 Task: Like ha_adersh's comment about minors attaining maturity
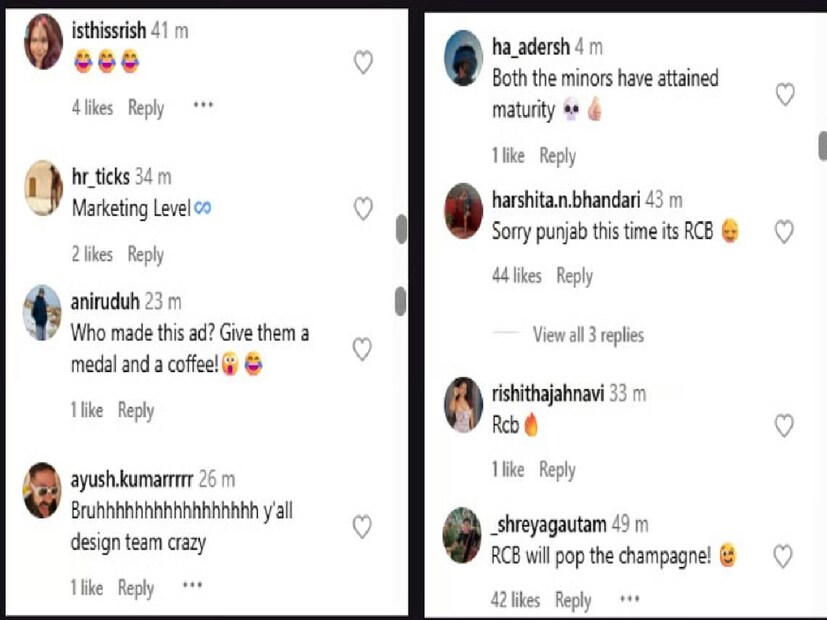click(785, 94)
